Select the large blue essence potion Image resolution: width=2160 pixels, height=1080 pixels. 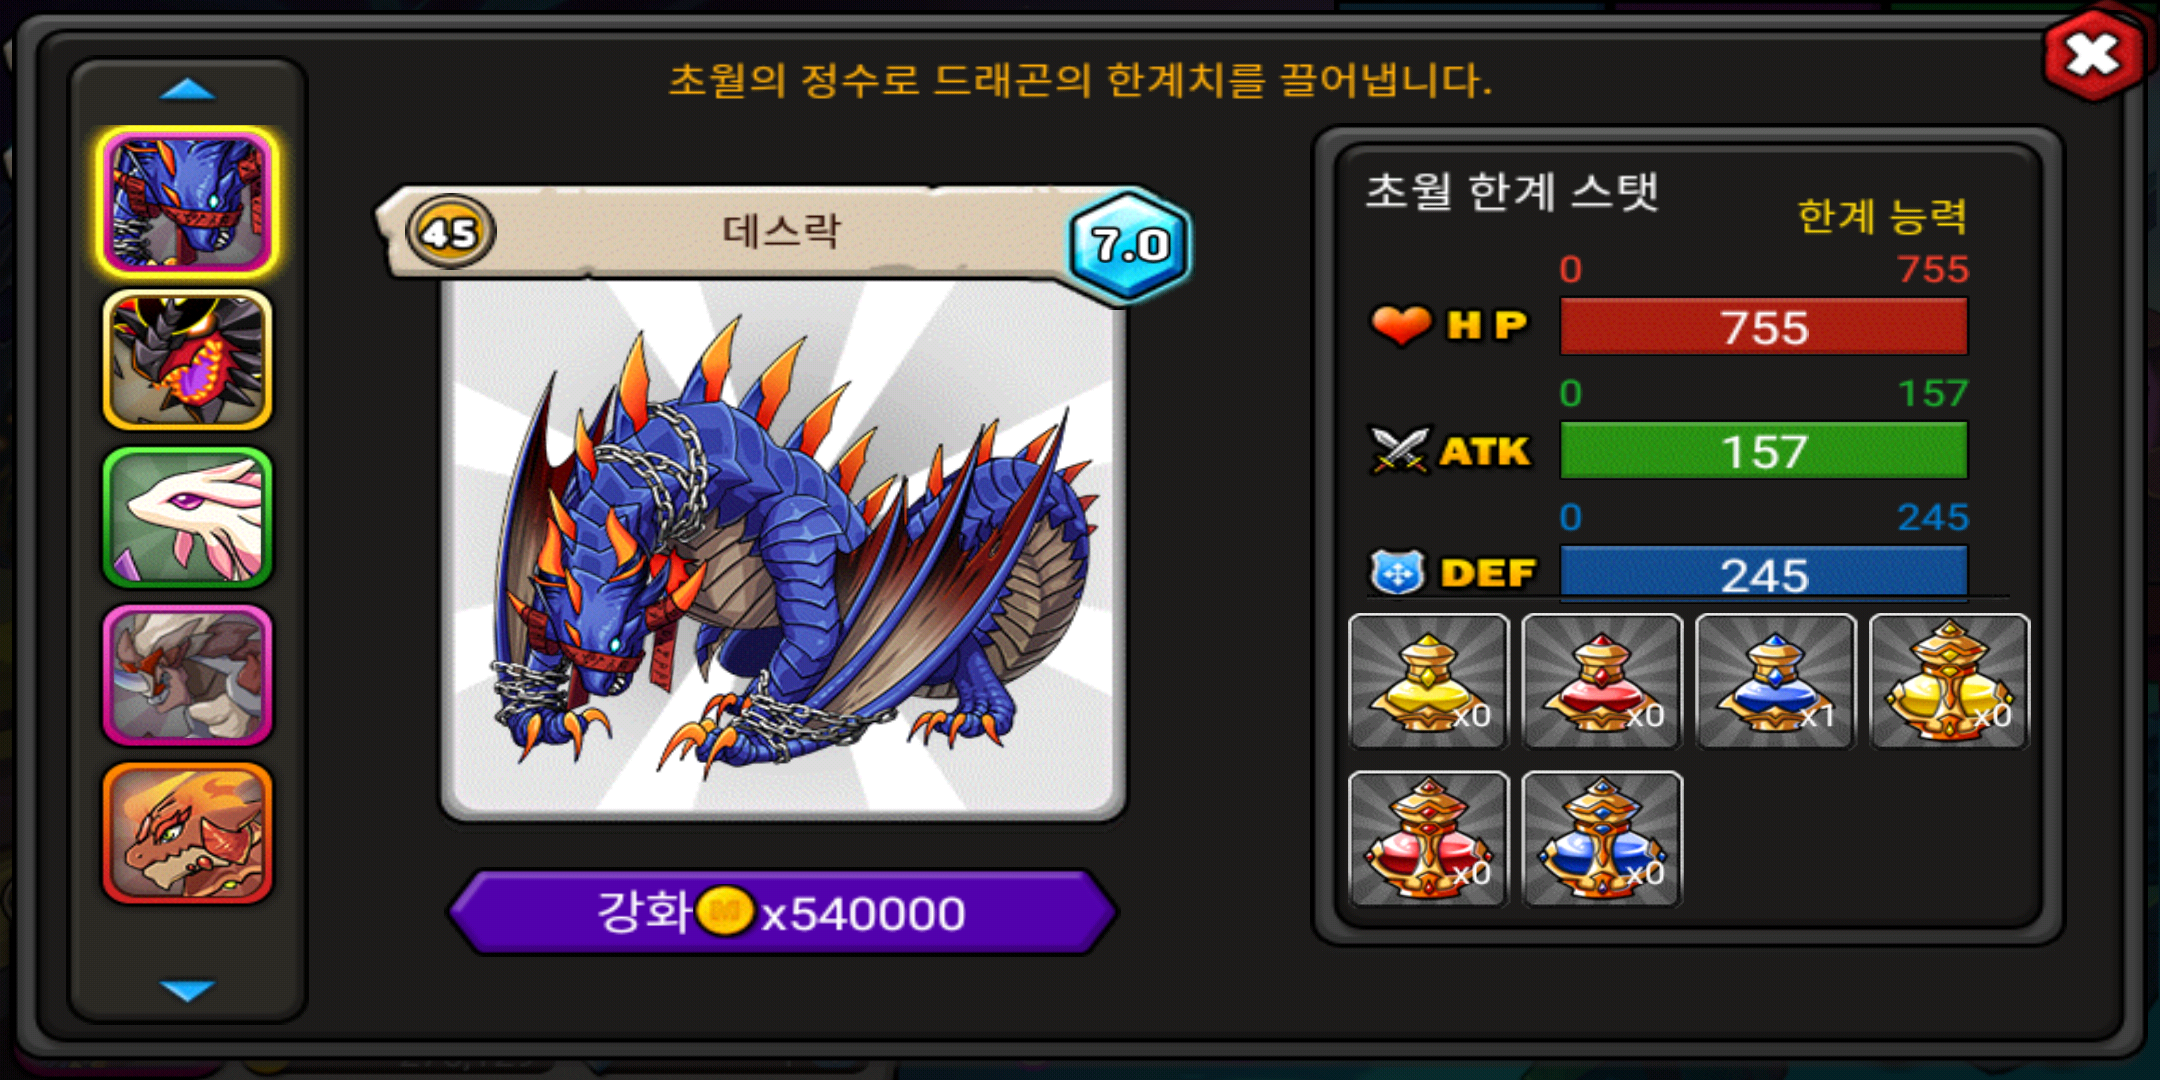pyautogui.click(x=1602, y=839)
